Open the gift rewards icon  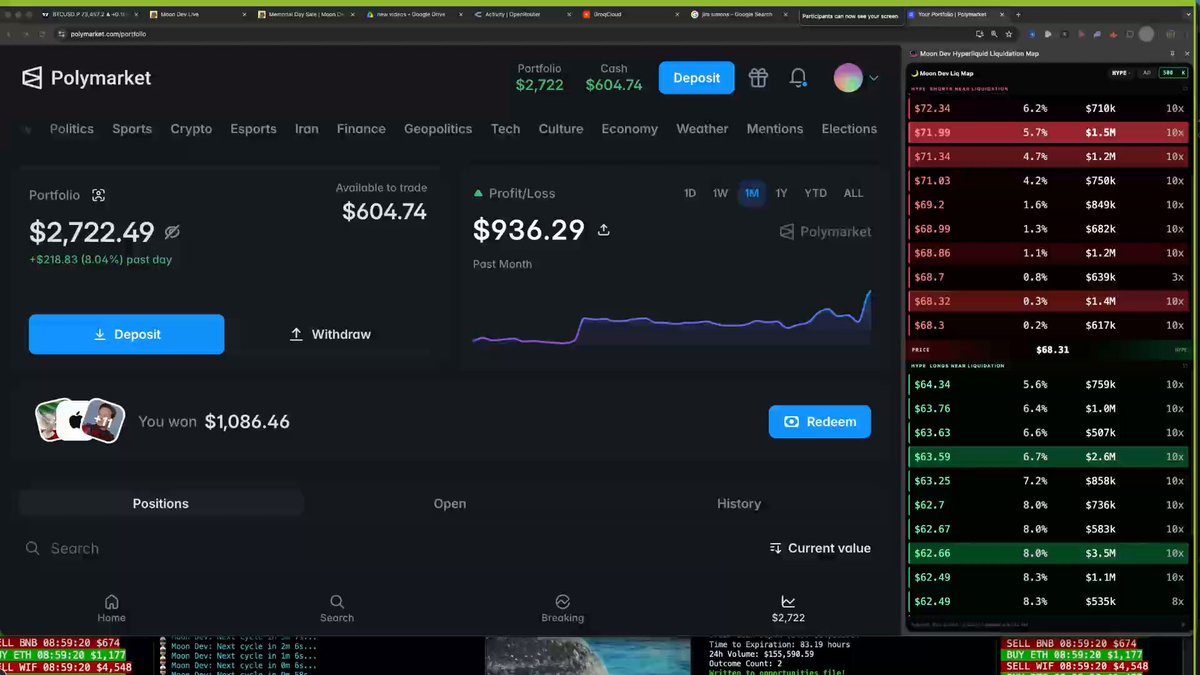point(758,78)
